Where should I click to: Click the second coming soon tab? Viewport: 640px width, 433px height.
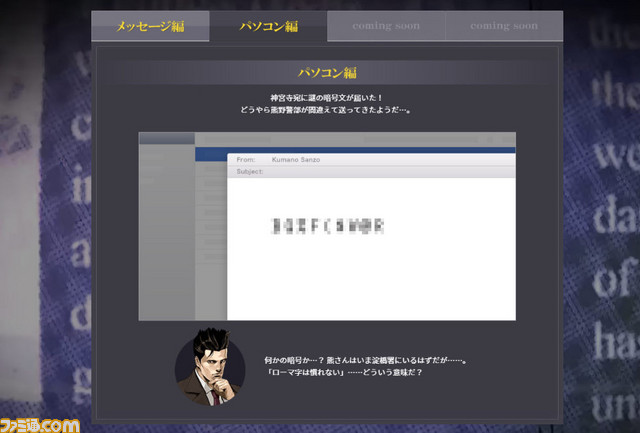click(504, 26)
